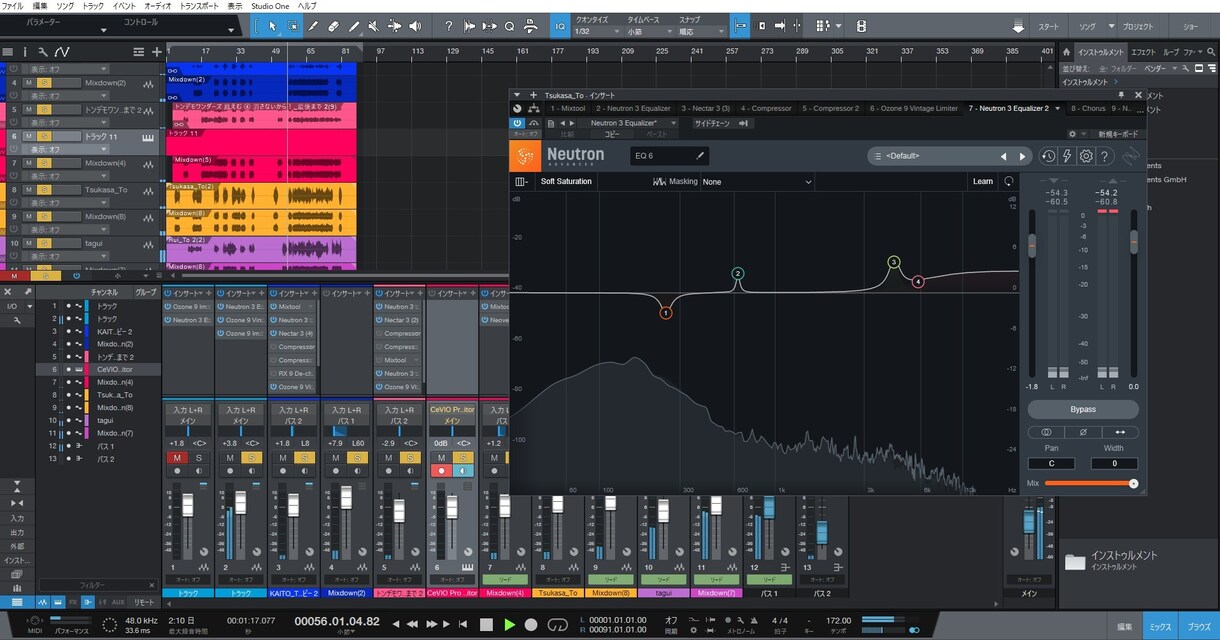Mute track 4 Mixdown(2)

tap(29, 83)
